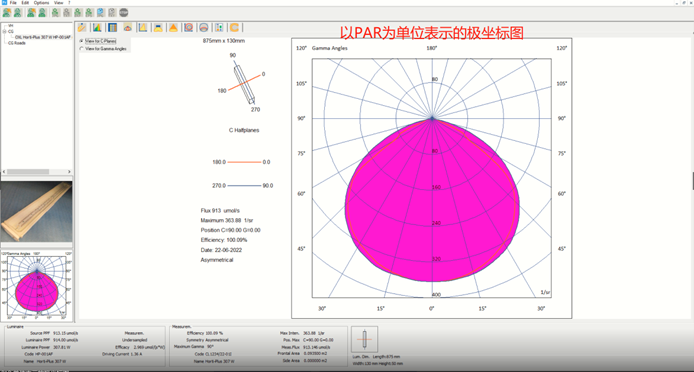The height and width of the screenshot is (372, 694).
Task: Select OXL Horti-Plus 307 W tree entry
Action: point(43,37)
